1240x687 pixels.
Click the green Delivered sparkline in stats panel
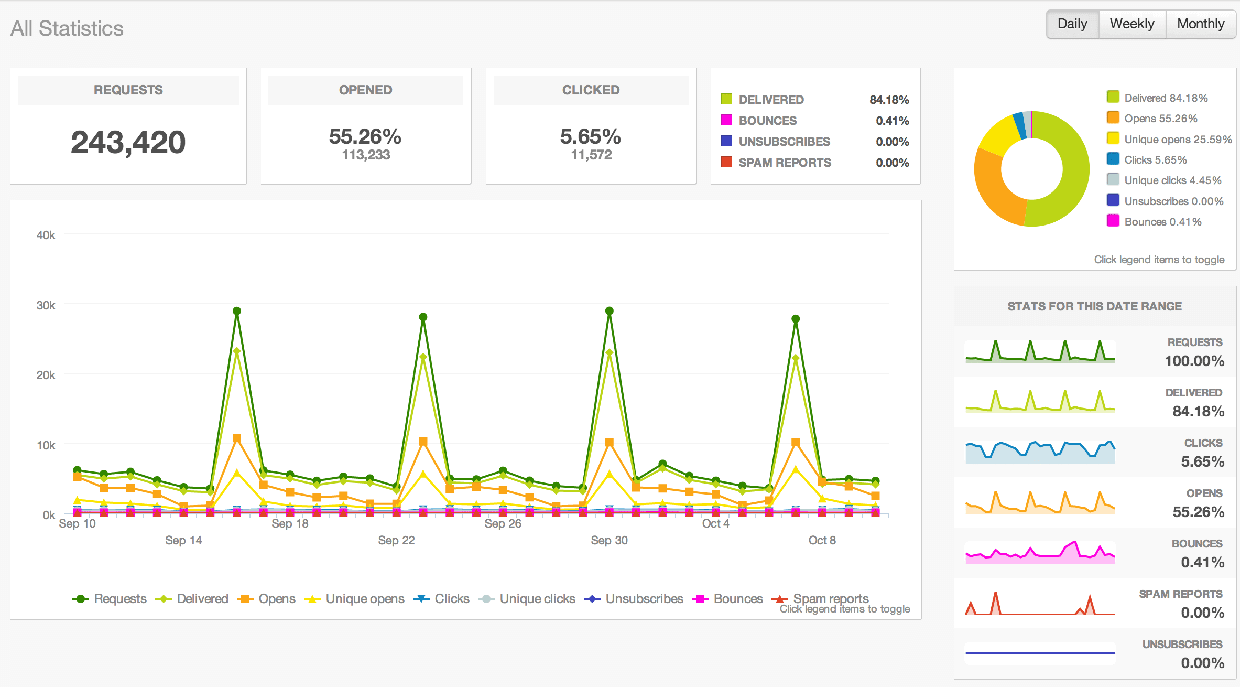click(x=1040, y=402)
